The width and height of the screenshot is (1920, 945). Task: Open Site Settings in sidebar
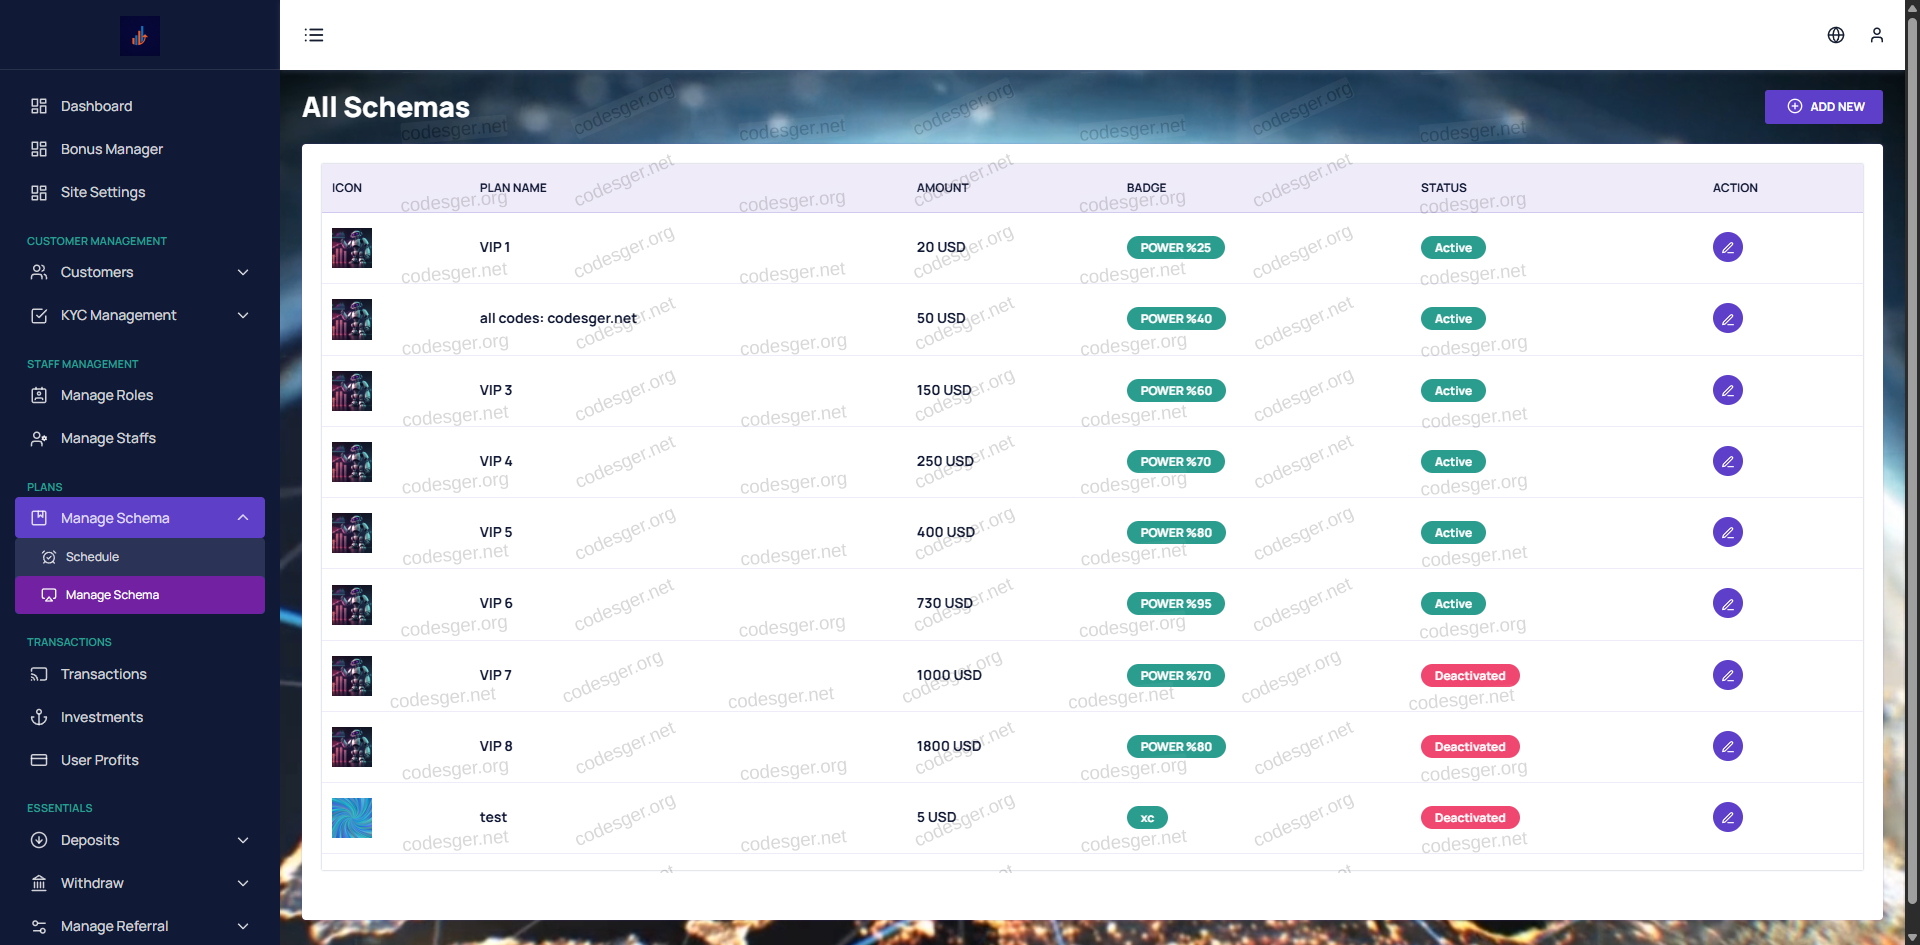click(x=102, y=192)
